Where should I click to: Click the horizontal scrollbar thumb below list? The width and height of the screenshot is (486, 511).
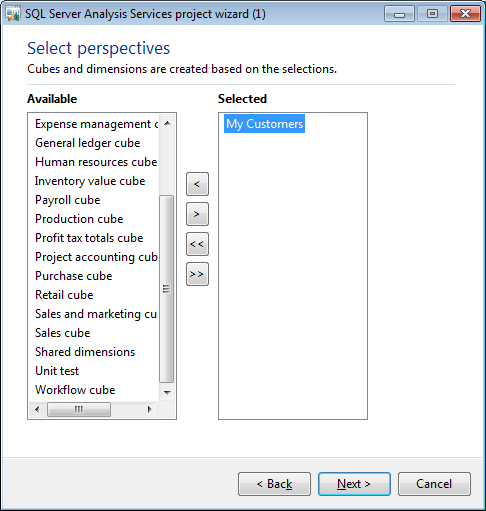pyautogui.click(x=79, y=409)
